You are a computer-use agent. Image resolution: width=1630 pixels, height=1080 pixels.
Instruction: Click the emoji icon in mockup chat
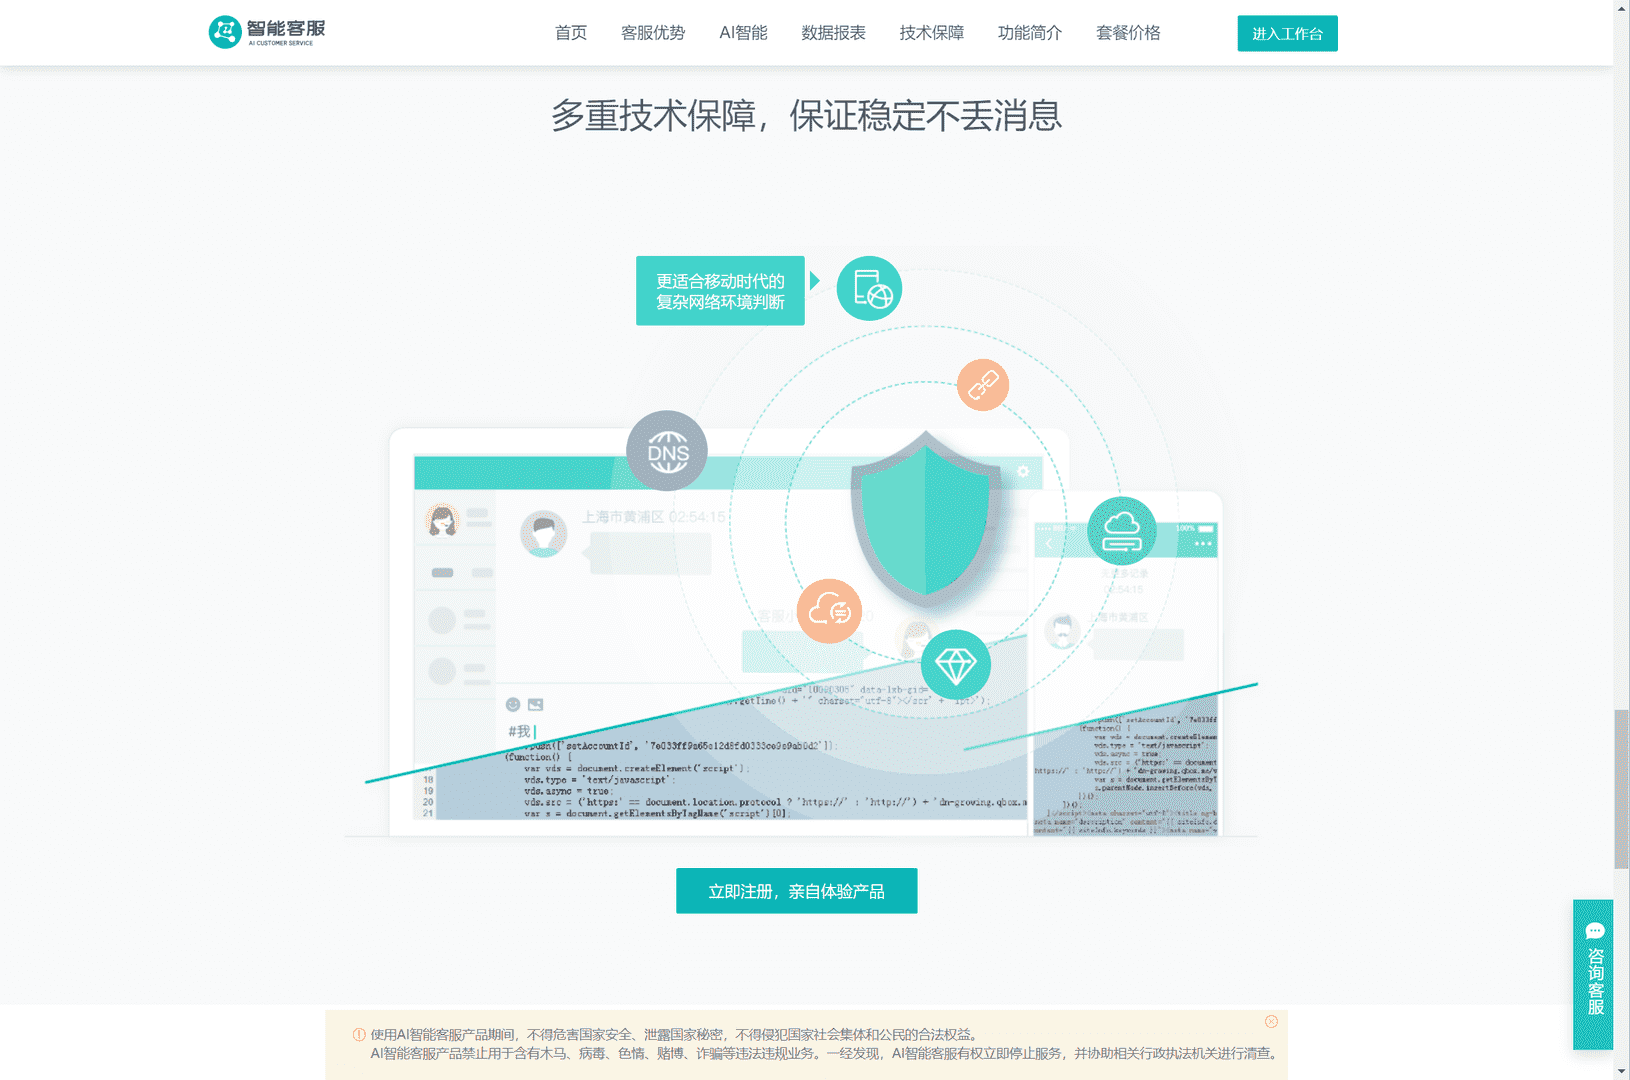(x=513, y=704)
